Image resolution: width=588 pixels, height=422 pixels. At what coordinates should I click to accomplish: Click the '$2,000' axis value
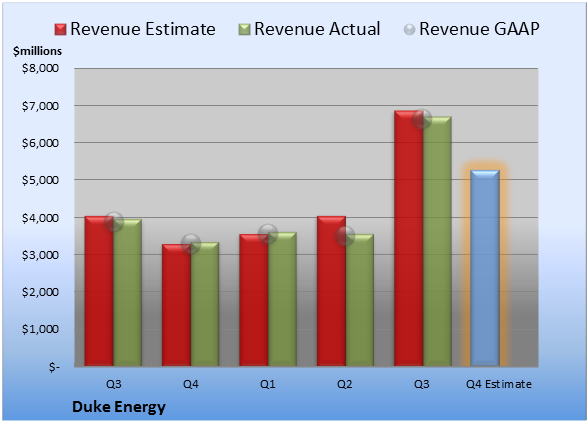pos(40,292)
